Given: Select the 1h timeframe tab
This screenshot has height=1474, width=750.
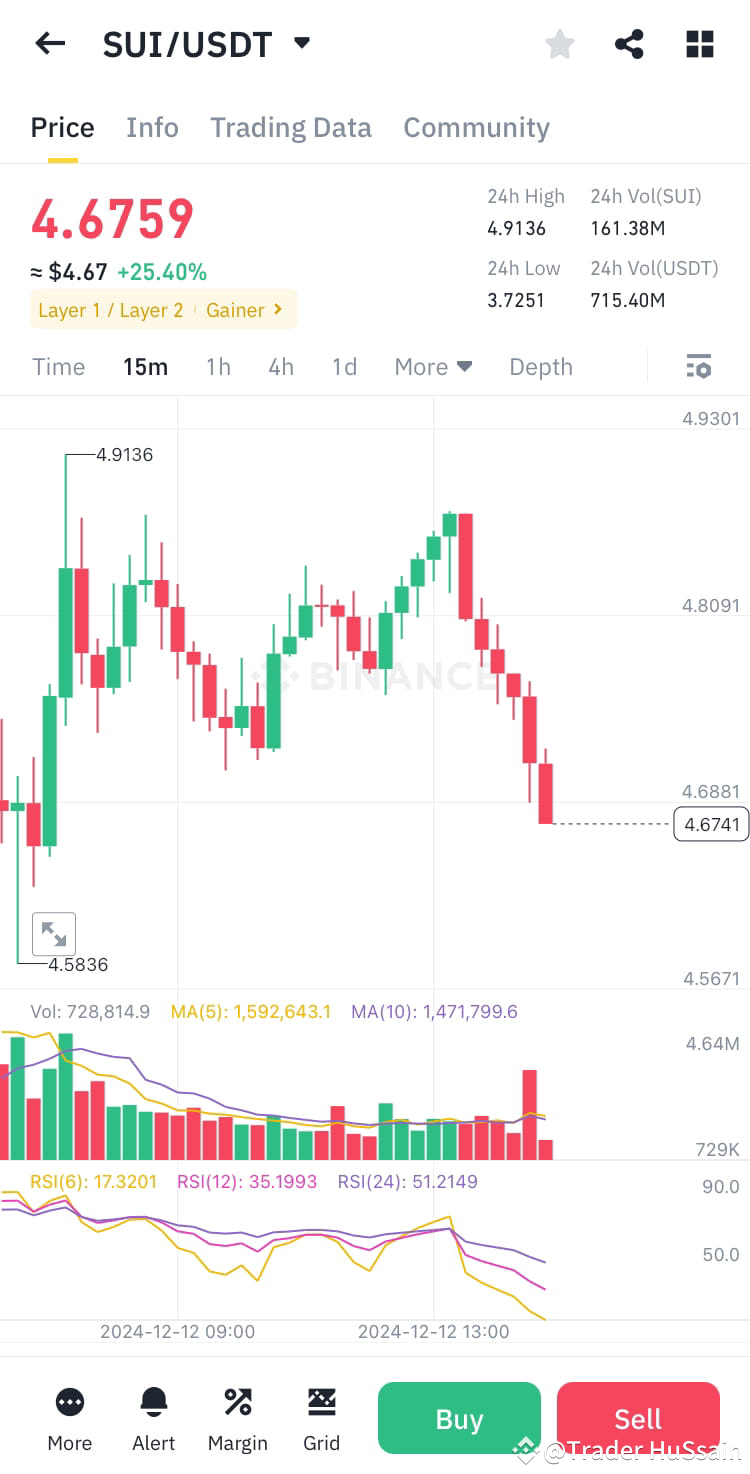Looking at the screenshot, I should [x=218, y=366].
